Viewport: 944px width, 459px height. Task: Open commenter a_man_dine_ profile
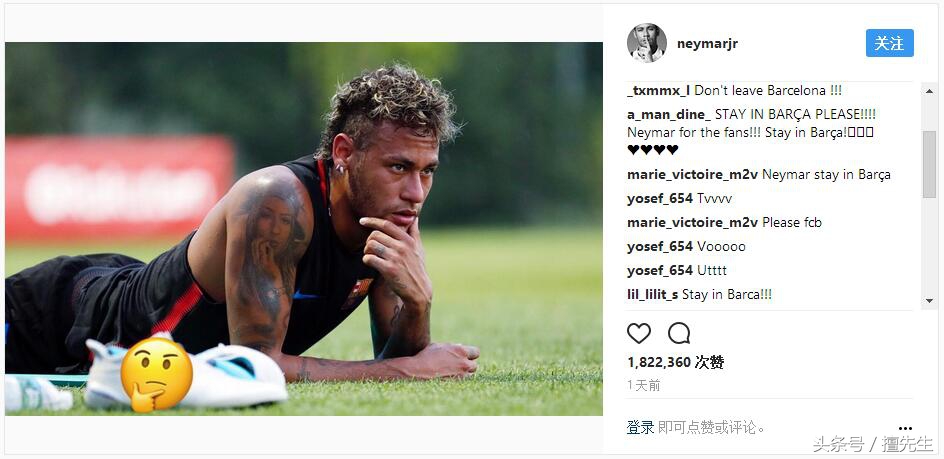pos(669,114)
